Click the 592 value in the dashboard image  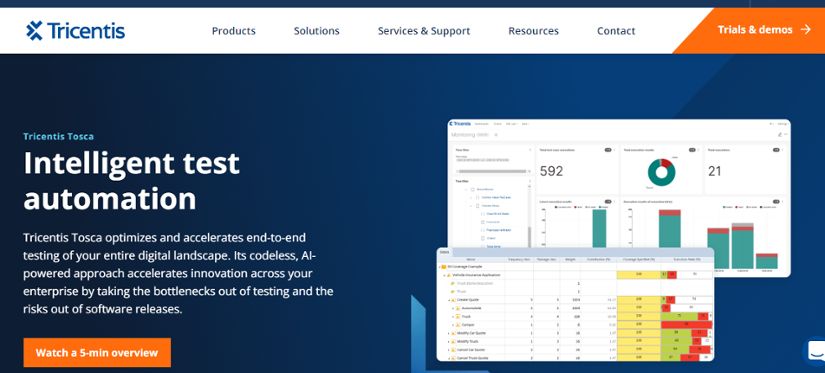tap(551, 171)
